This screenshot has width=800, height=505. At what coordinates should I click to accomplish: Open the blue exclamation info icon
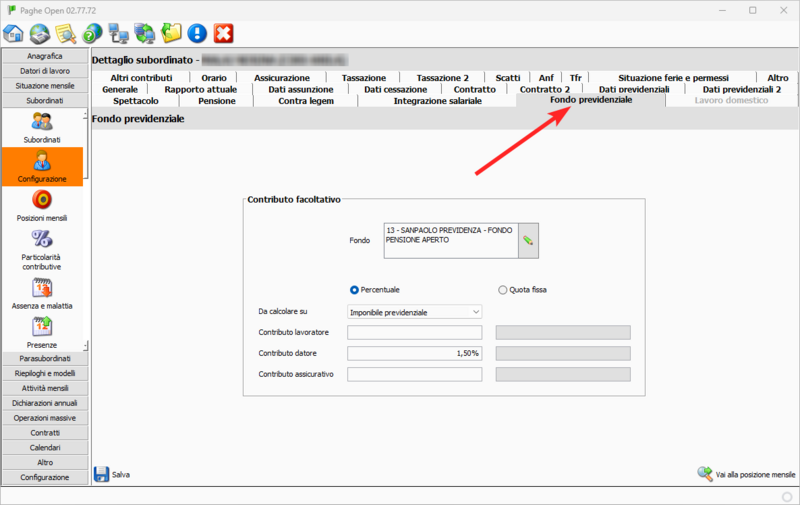197,33
